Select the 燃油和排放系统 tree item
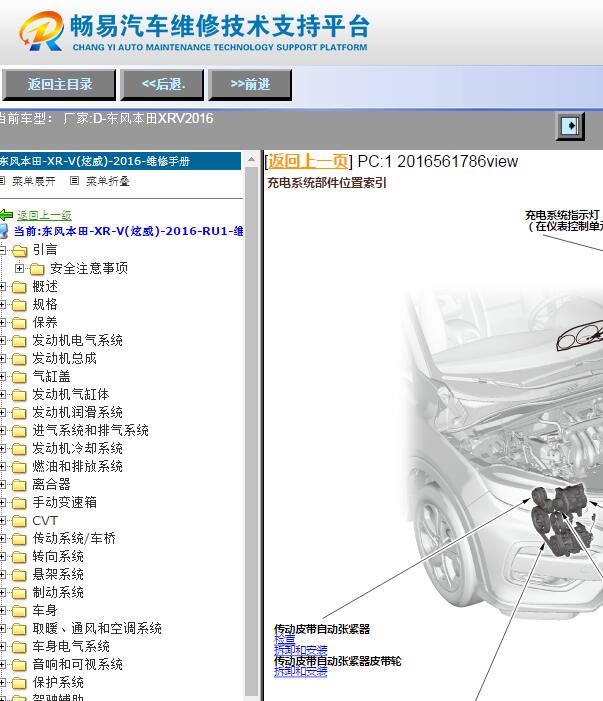This screenshot has width=603, height=701. (x=77, y=466)
